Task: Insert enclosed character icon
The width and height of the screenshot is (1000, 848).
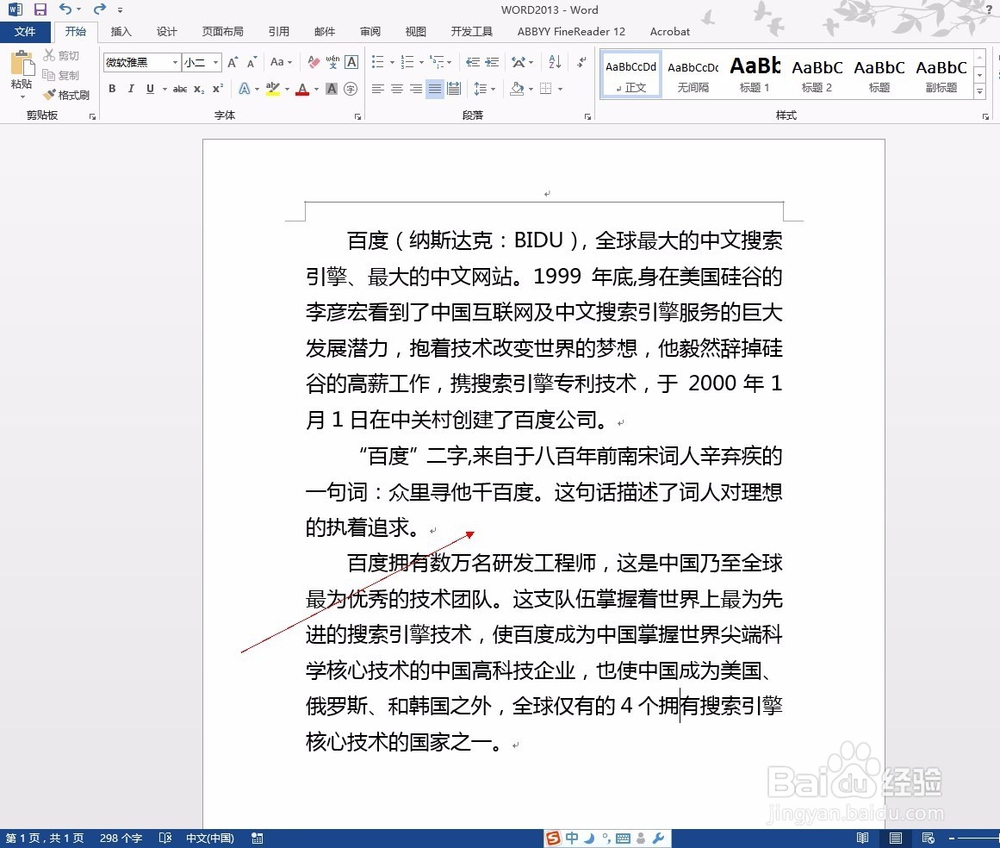Action: [350, 89]
